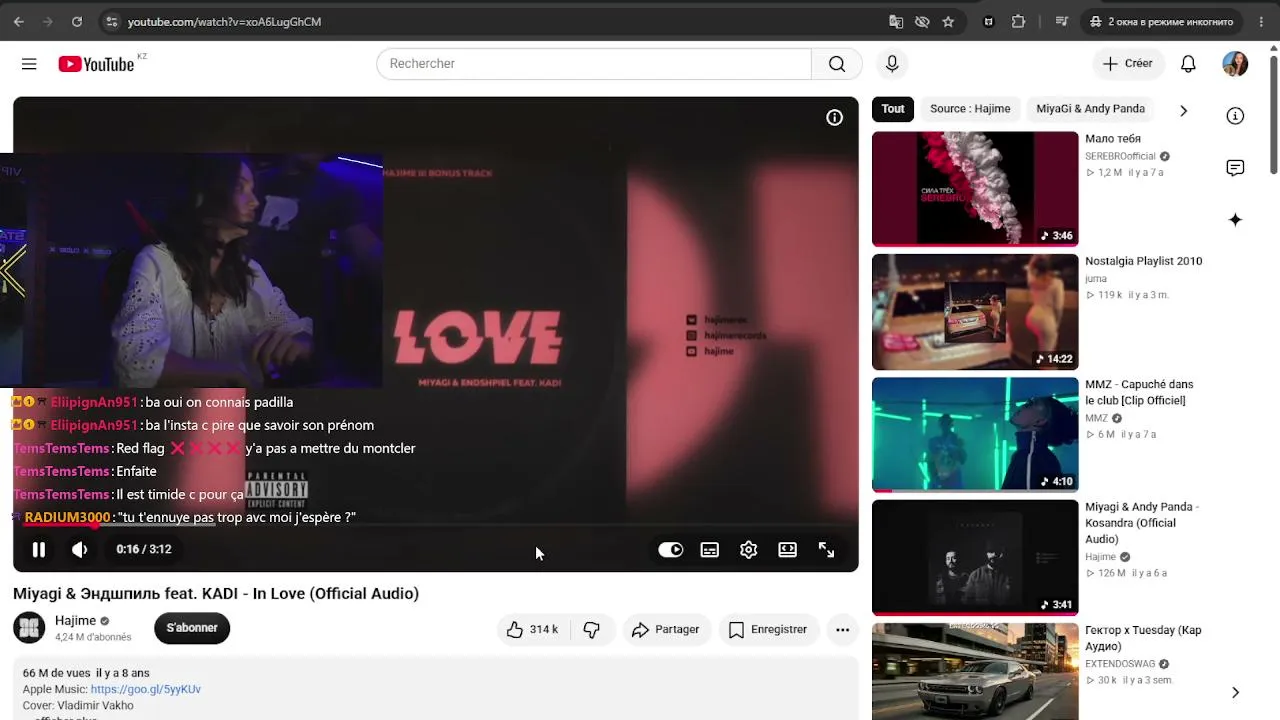The height and width of the screenshot is (720, 1280).
Task: Open the YouTube guide hamburger menu
Action: (x=29, y=64)
